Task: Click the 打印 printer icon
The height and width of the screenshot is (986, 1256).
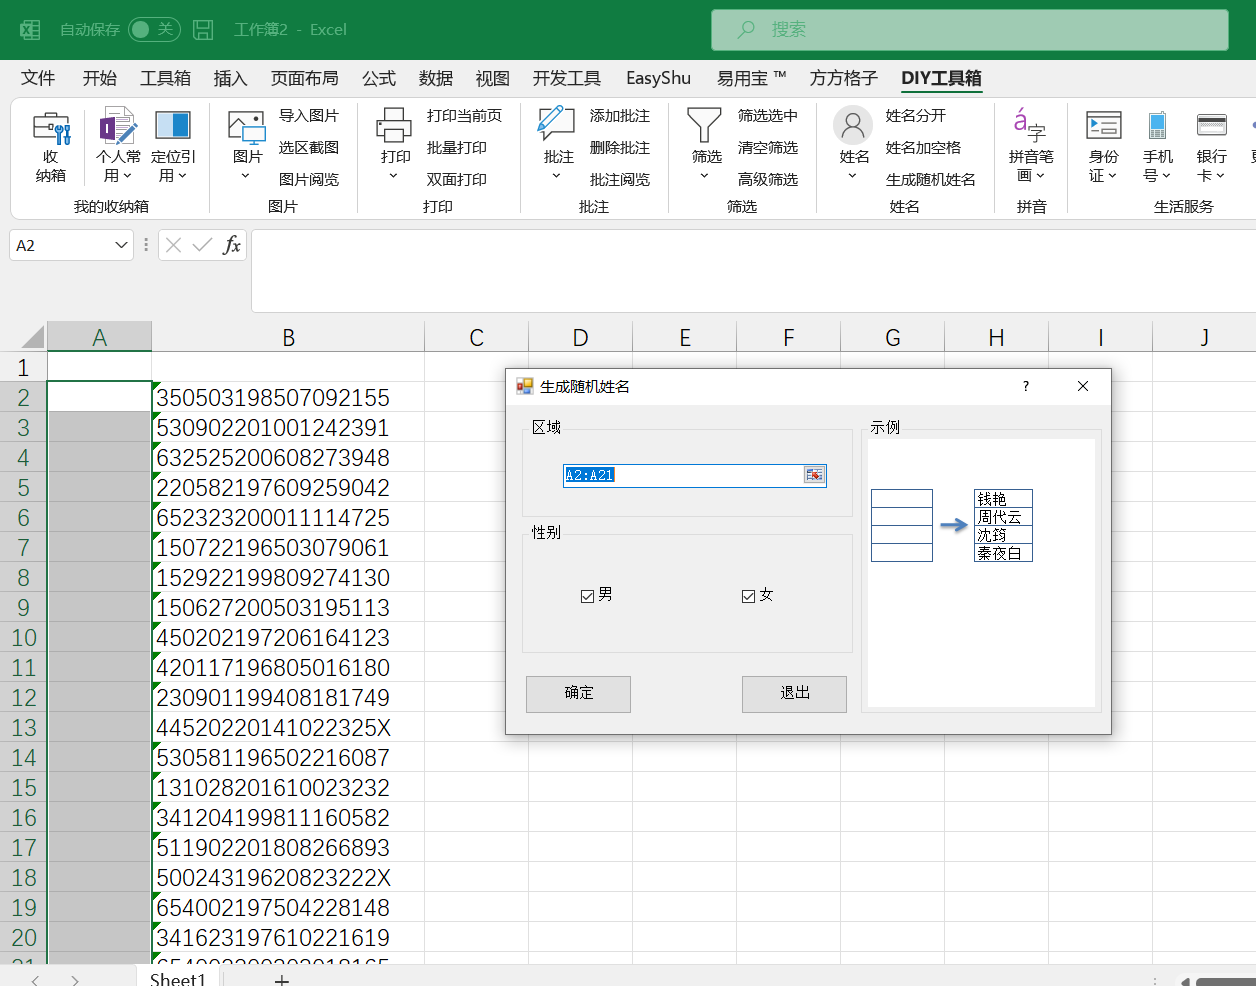Action: (x=394, y=126)
